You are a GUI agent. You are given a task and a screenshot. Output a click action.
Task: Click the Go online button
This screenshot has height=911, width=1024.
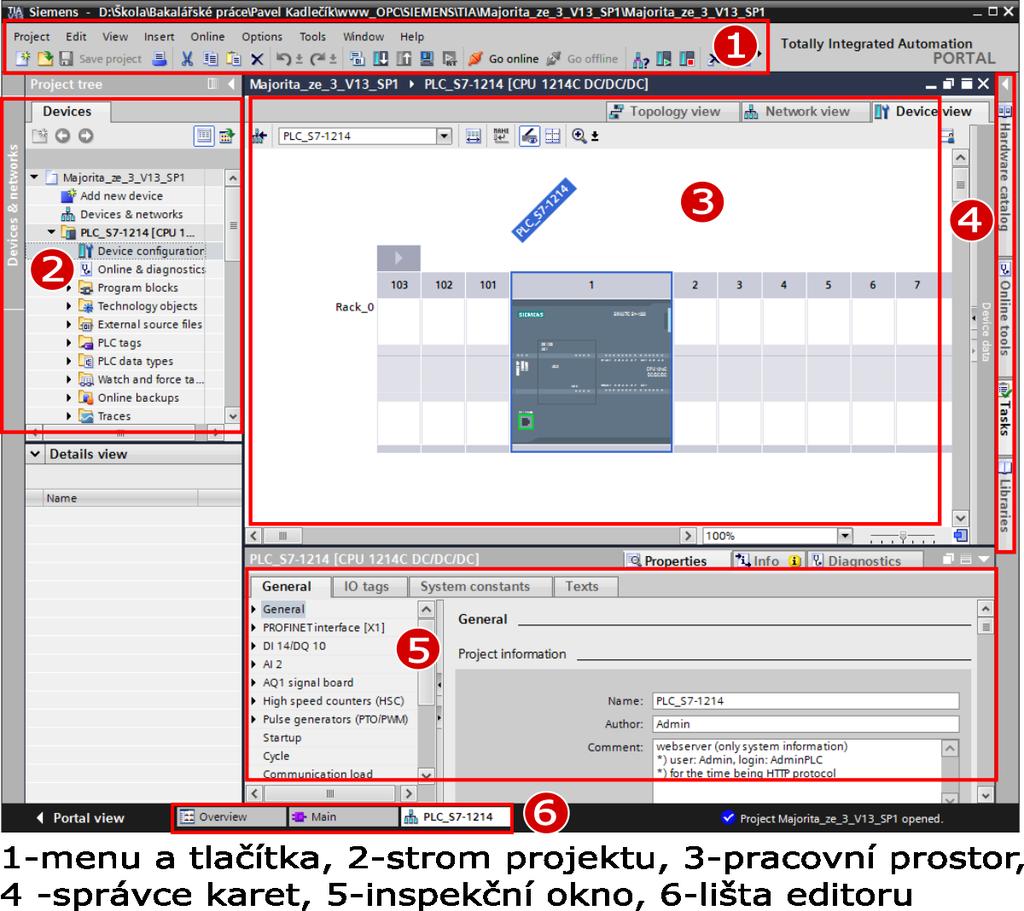click(504, 59)
